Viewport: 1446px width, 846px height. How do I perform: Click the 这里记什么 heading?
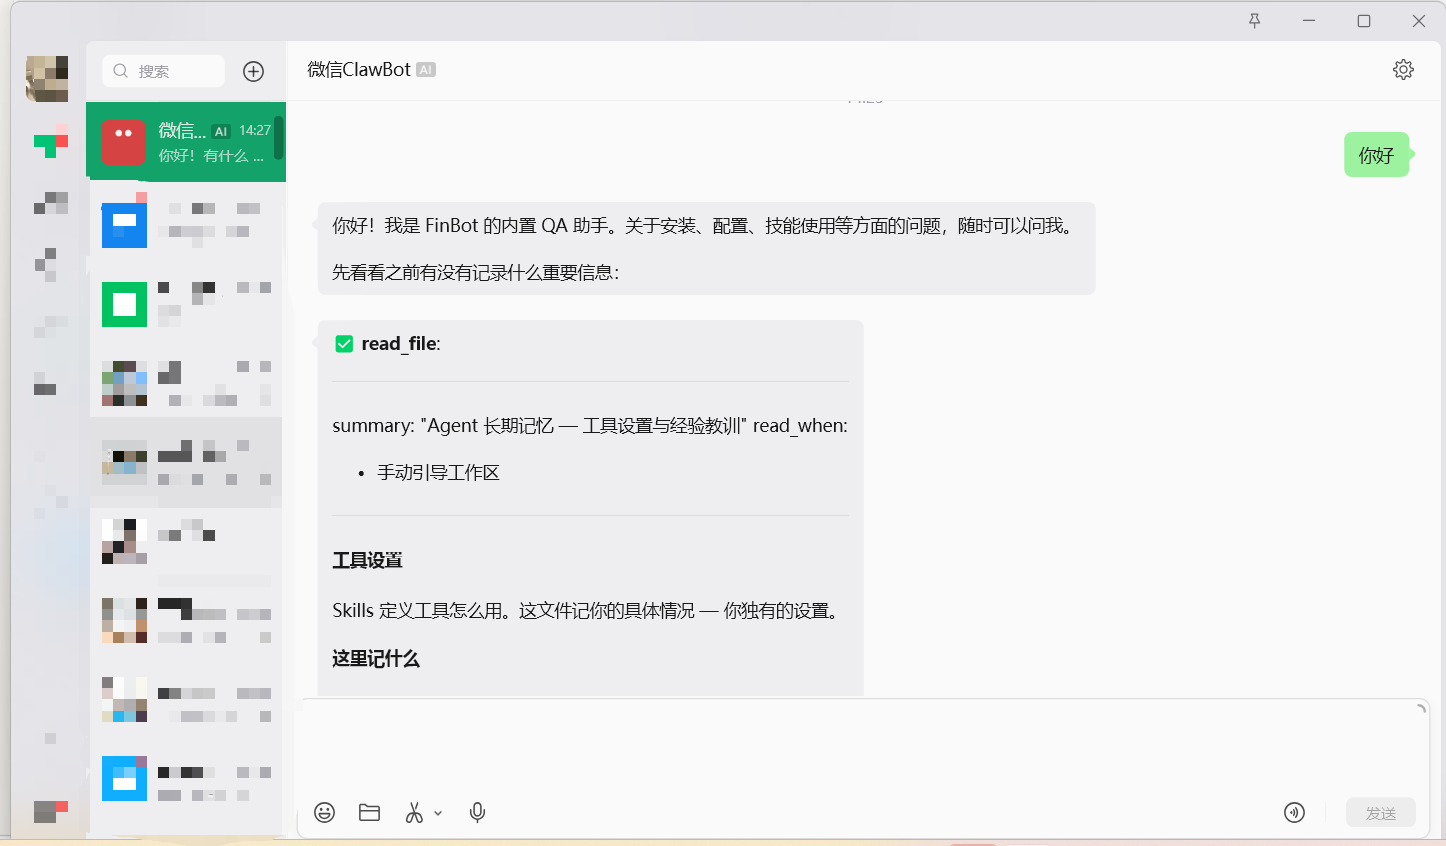tap(376, 659)
